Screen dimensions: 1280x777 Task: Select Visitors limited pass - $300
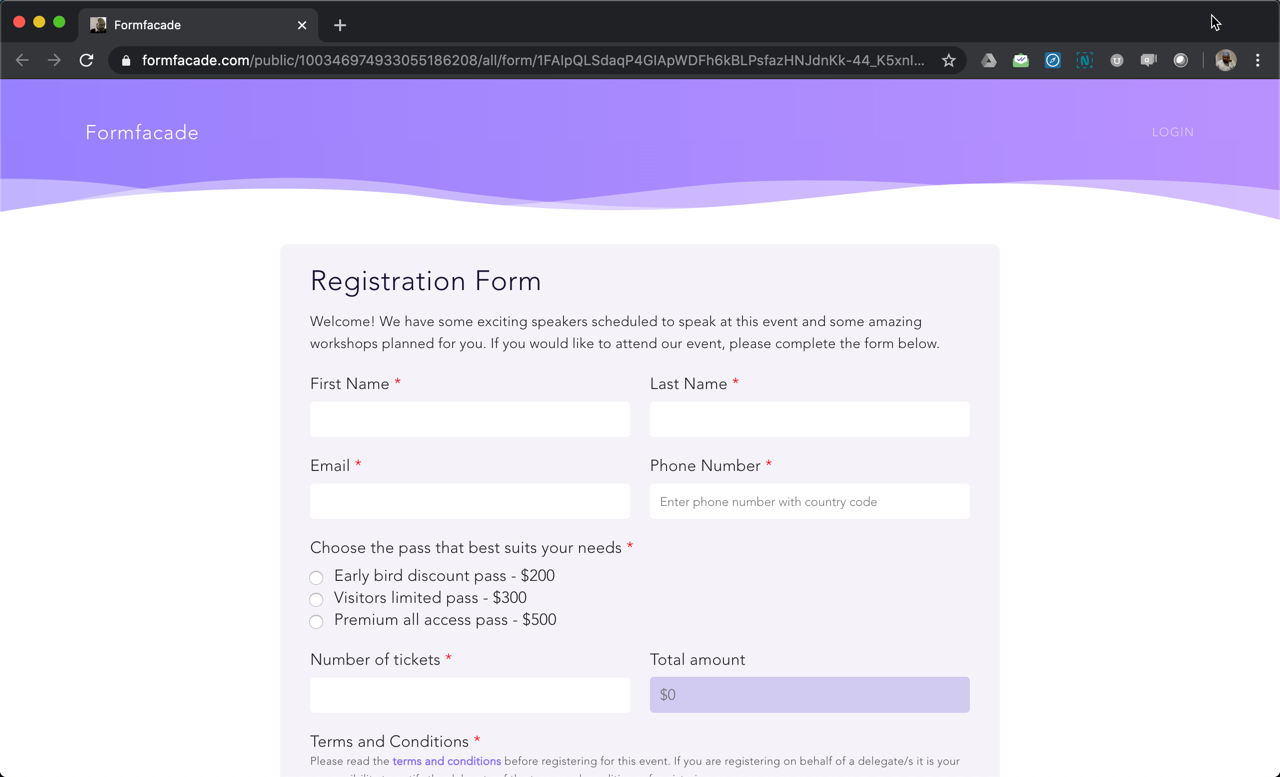[316, 599]
